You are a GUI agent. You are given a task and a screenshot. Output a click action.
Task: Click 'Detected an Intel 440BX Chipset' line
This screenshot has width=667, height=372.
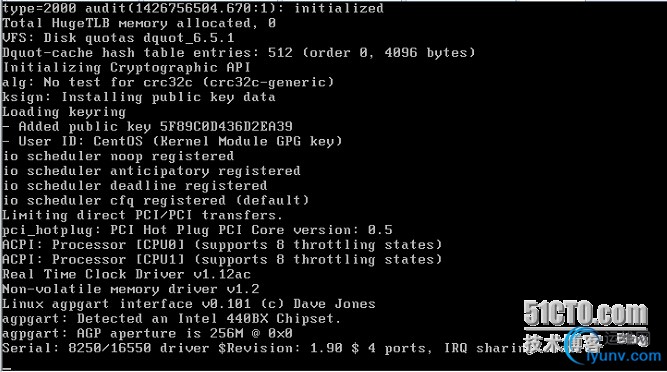tap(172, 318)
